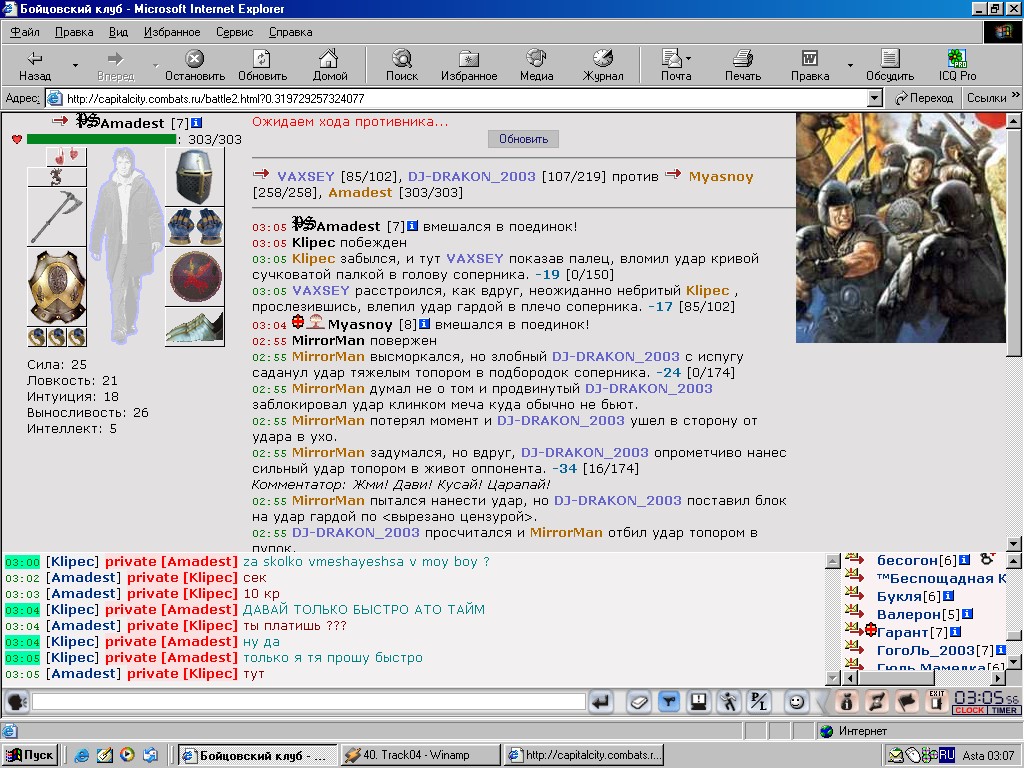
Task: Send chat message with enter arrow icon
Action: click(601, 703)
